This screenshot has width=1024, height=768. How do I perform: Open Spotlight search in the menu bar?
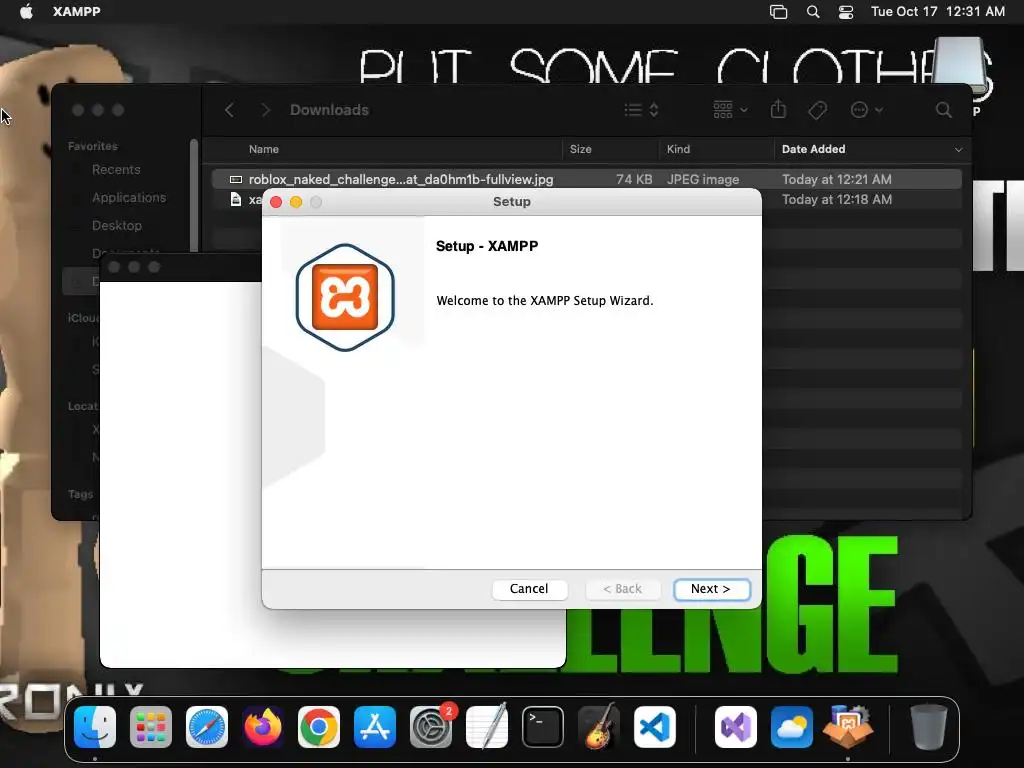[x=812, y=12]
